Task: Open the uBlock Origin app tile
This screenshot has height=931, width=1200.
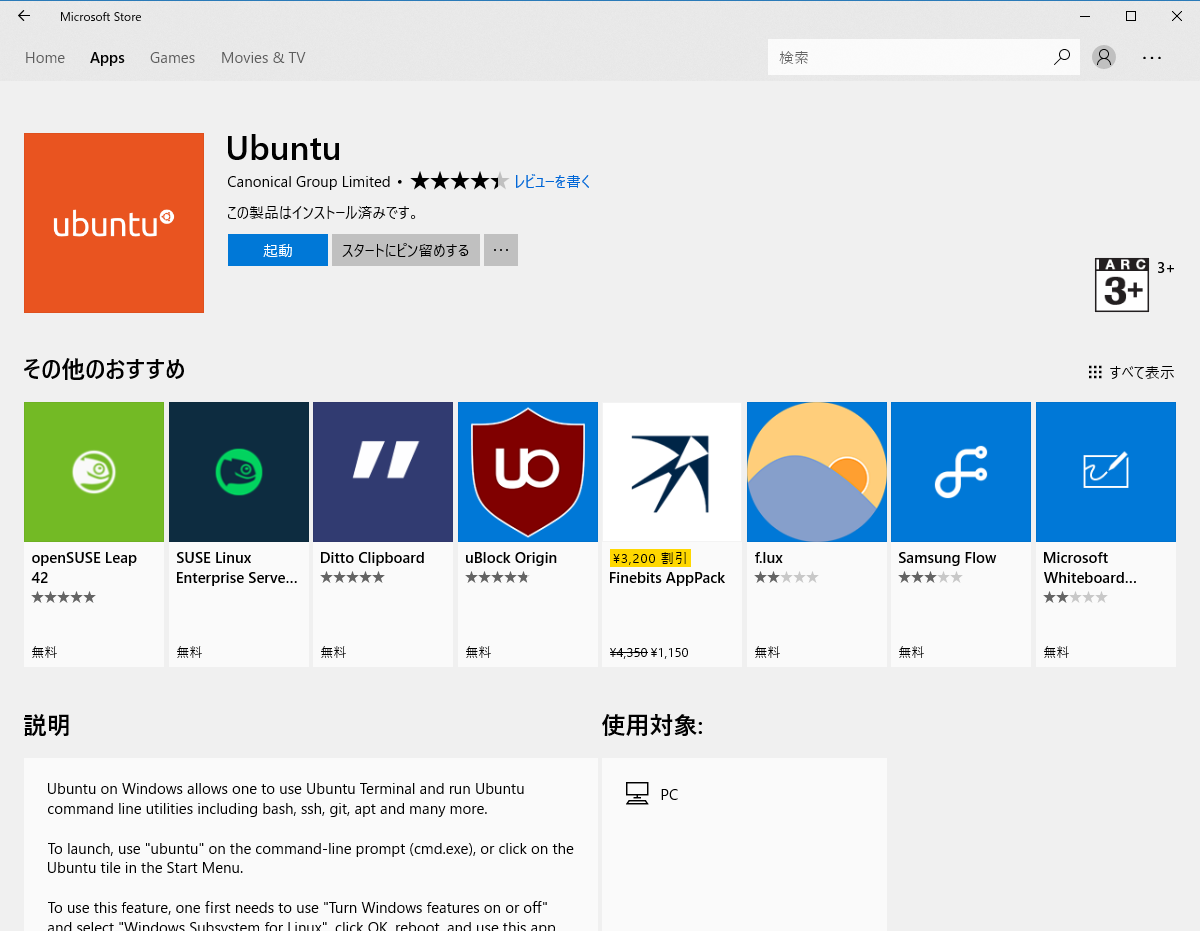Action: pos(527,471)
